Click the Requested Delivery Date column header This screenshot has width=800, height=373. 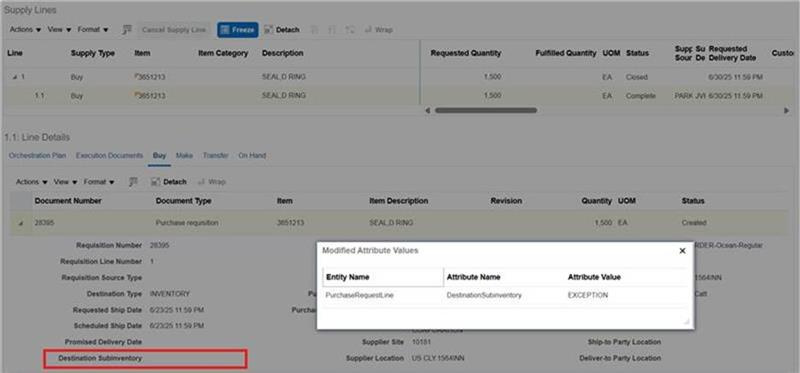[732, 53]
